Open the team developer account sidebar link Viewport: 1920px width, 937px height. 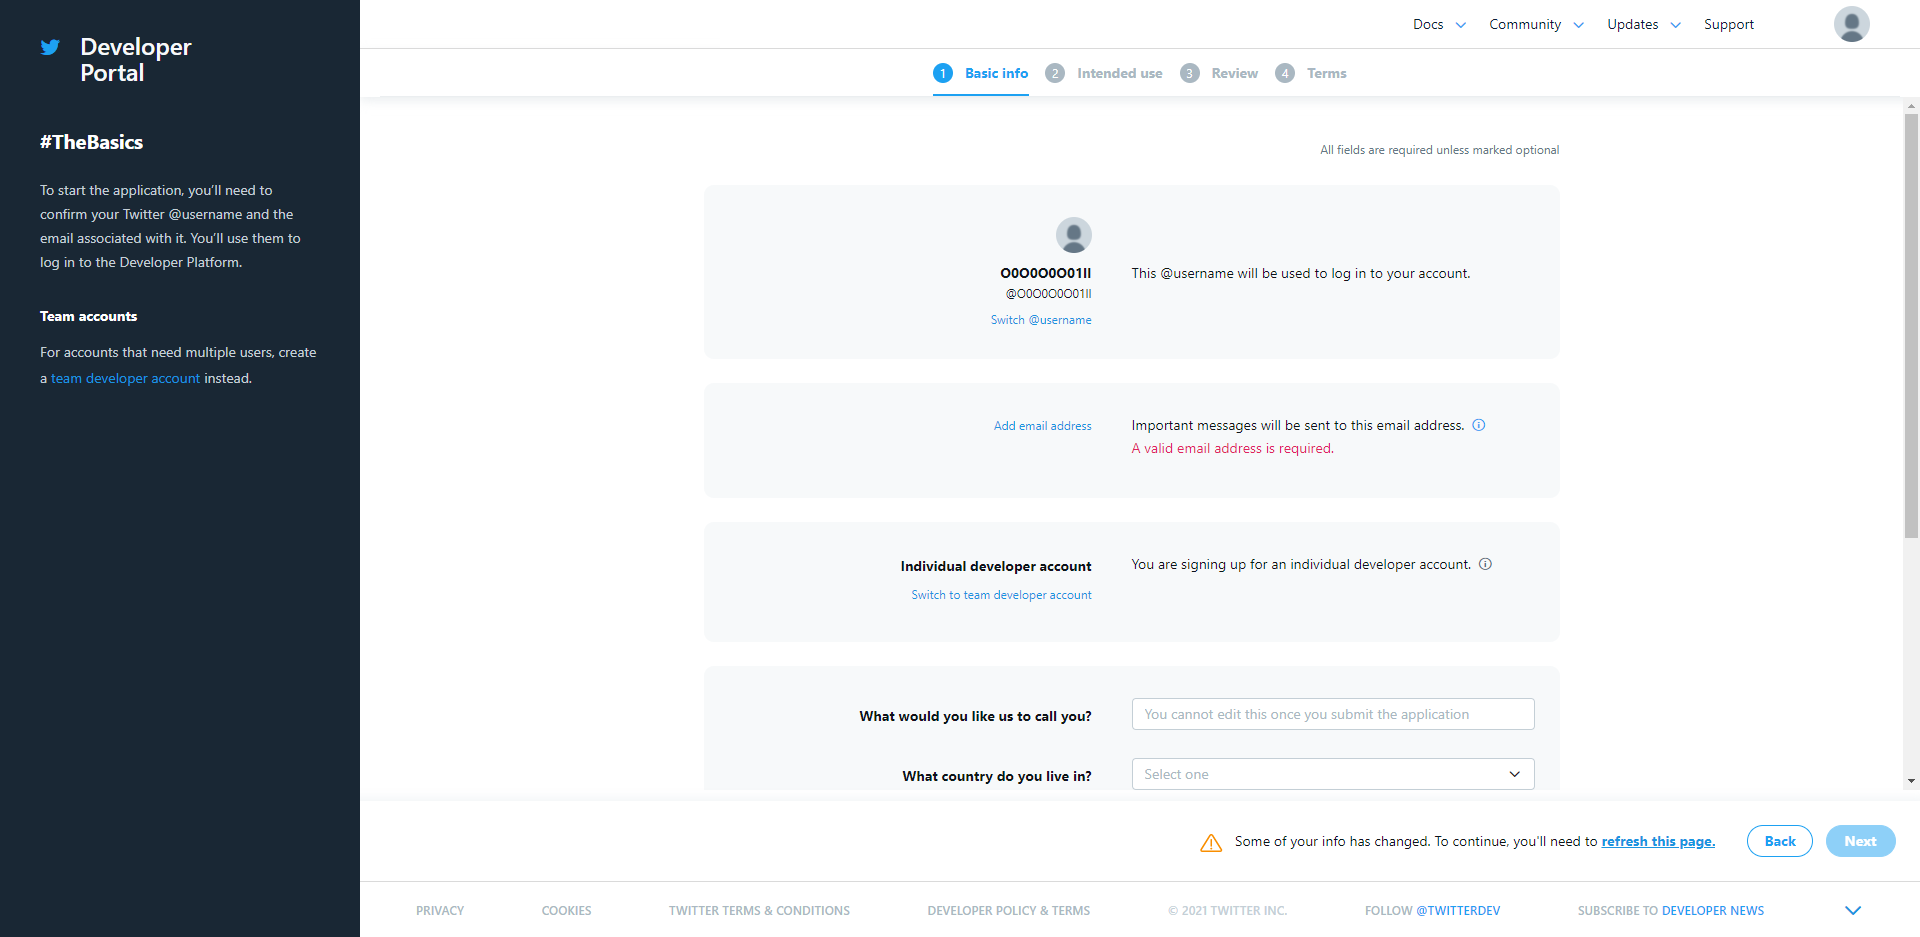click(x=125, y=378)
